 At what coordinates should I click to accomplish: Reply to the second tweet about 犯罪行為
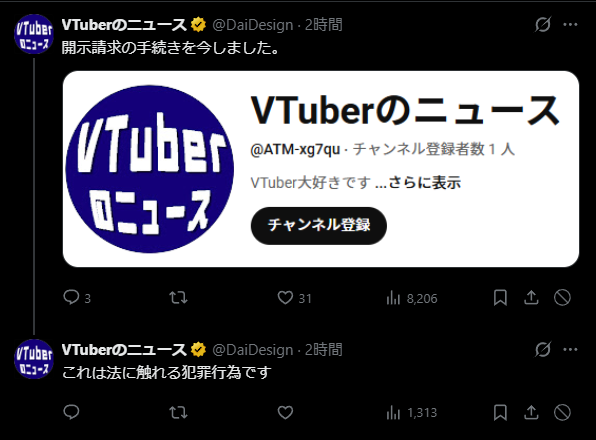pyautogui.click(x=71, y=412)
